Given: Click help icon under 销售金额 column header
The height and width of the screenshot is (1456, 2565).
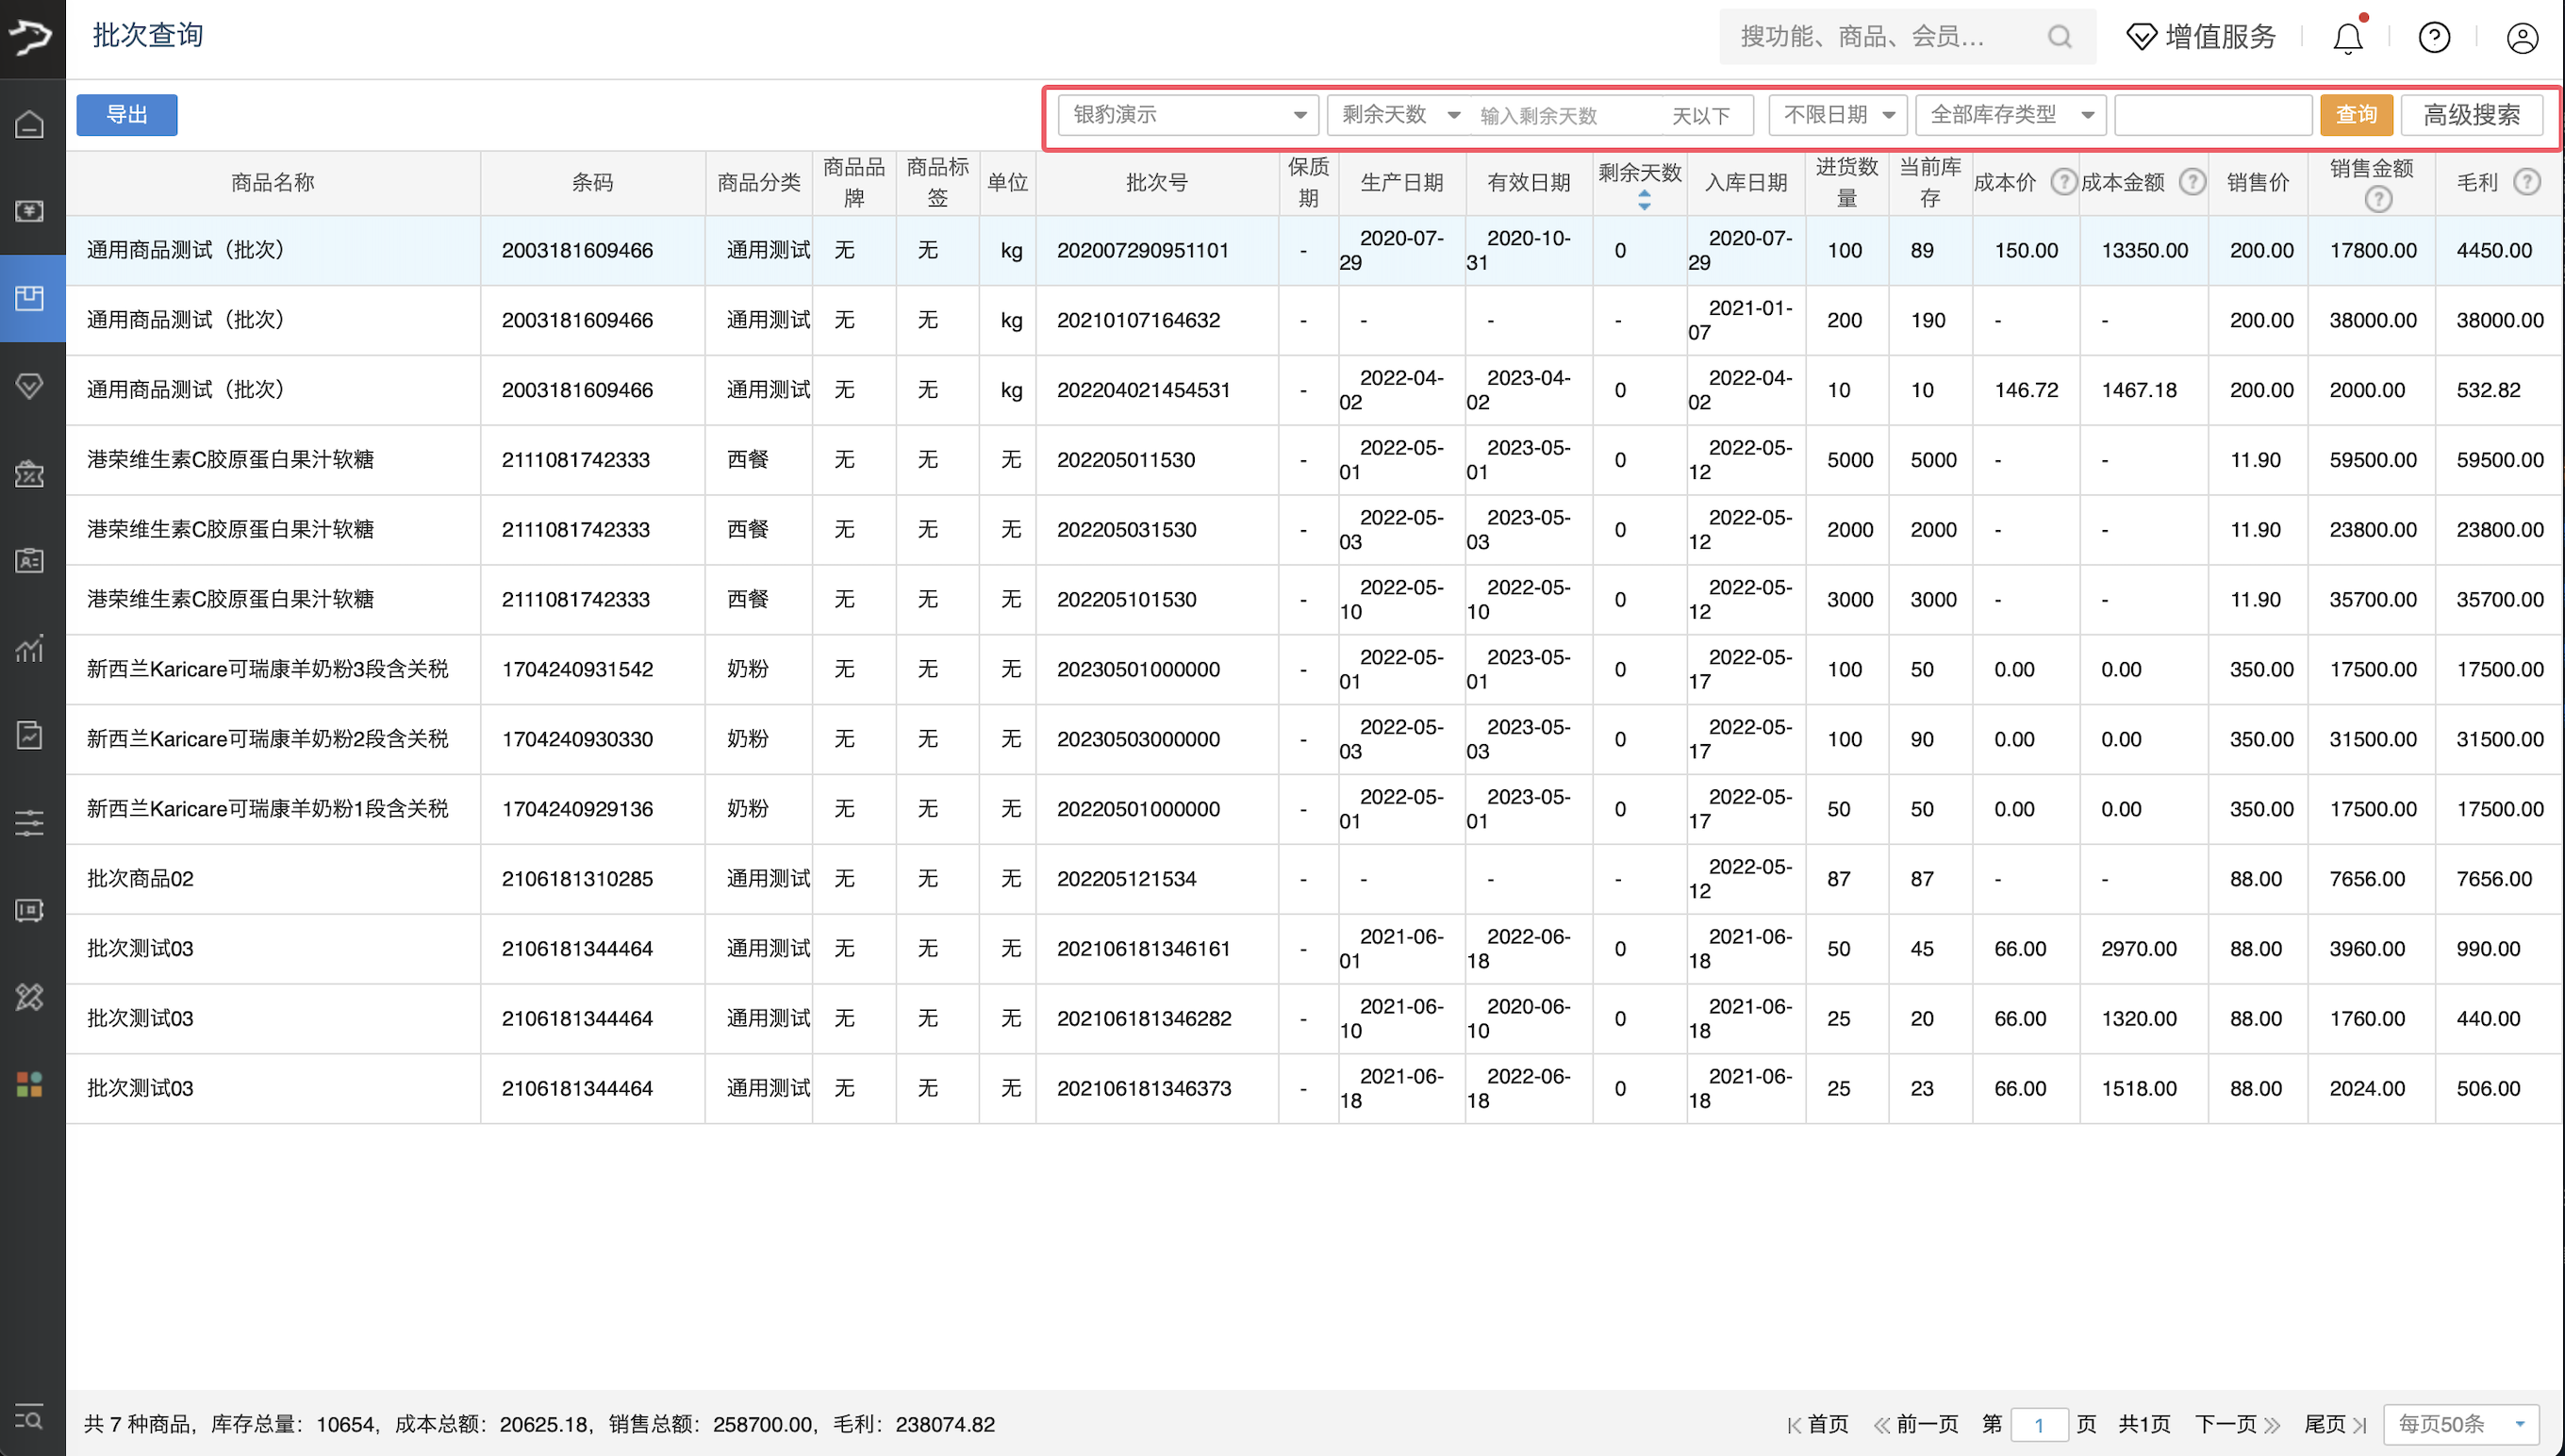Looking at the screenshot, I should click(x=2378, y=199).
